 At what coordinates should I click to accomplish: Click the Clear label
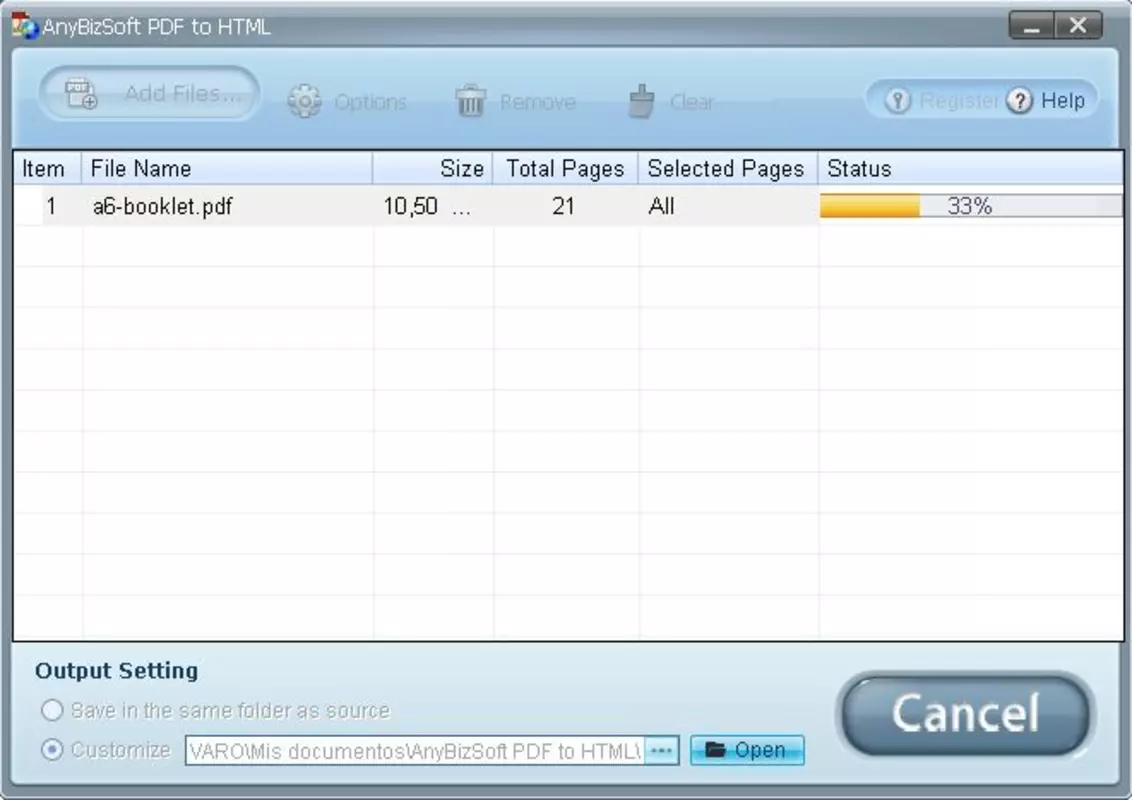[x=692, y=102]
